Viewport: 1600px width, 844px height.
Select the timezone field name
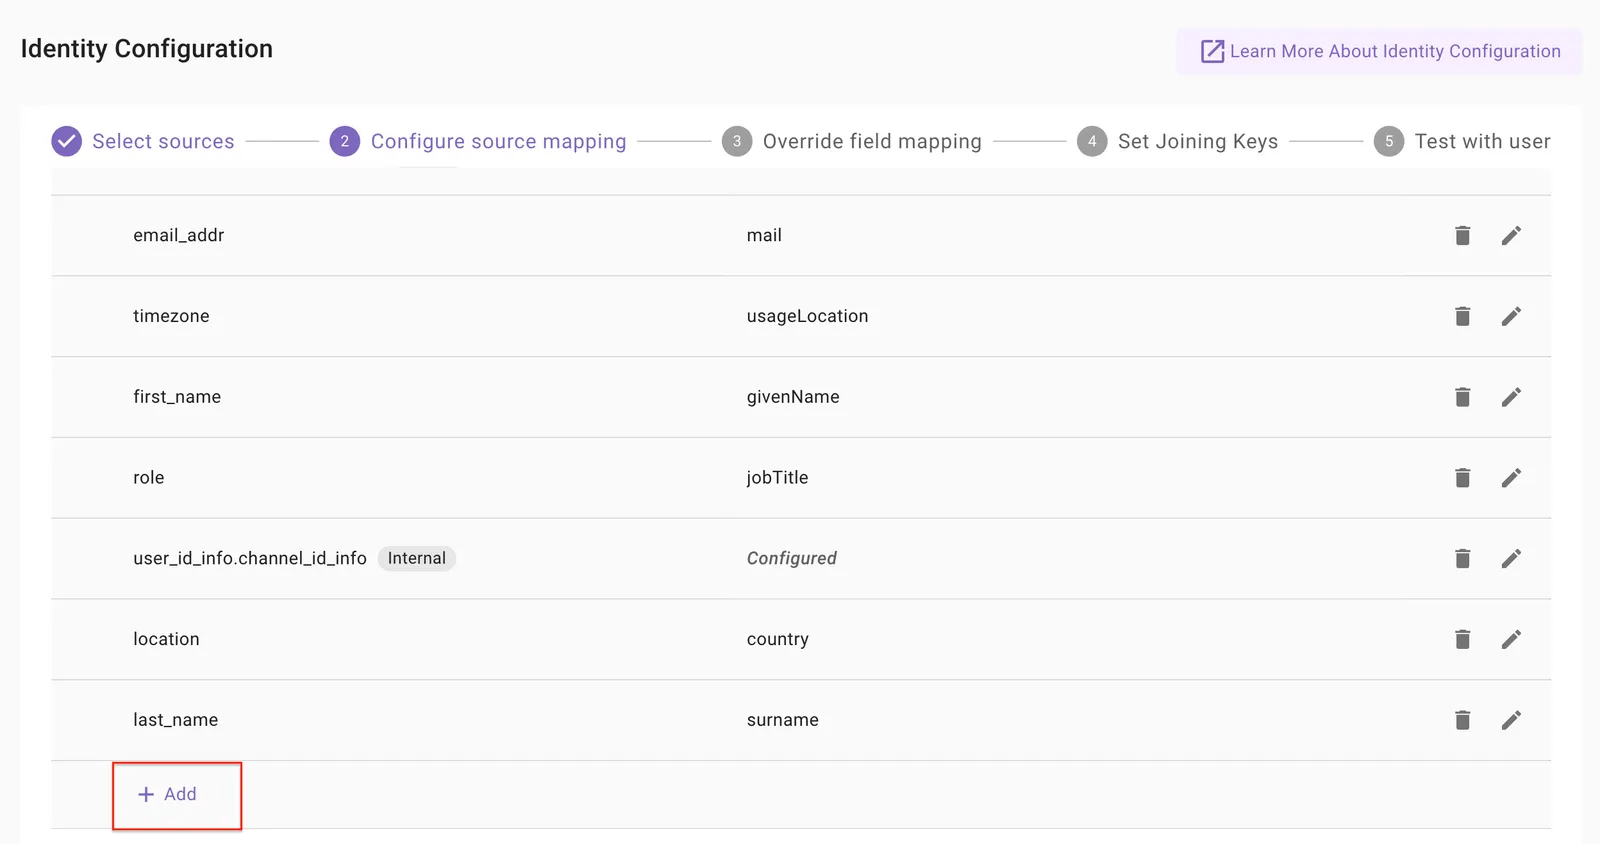[x=171, y=316]
